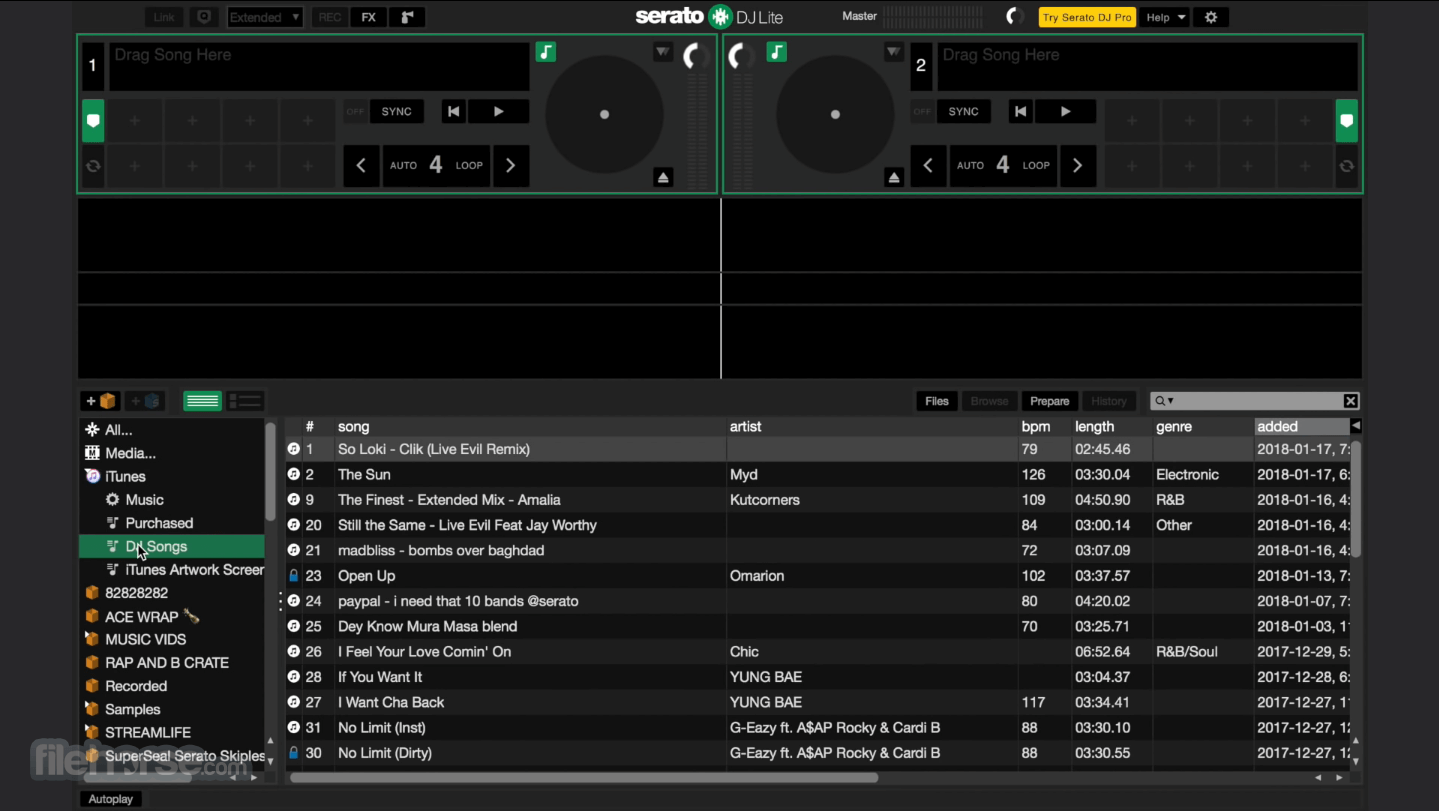Turn on deck 1 sync OFF button
Screen dimensions: 1439x811
tap(355, 111)
